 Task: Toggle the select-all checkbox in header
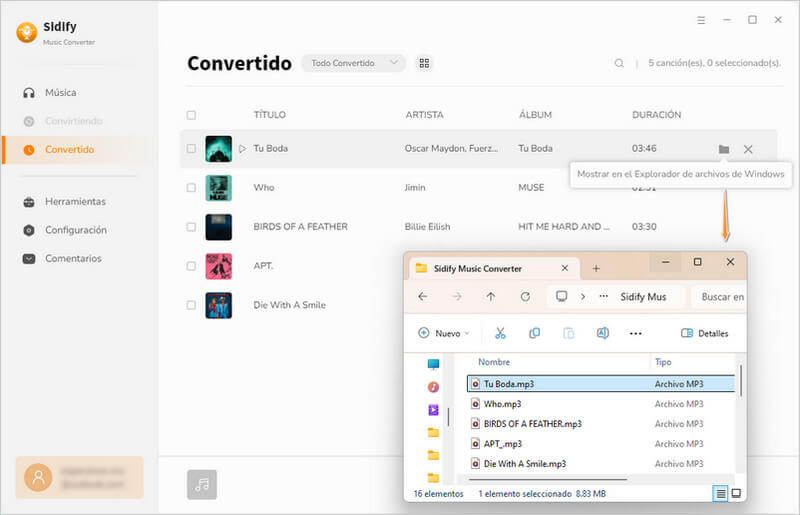point(191,115)
